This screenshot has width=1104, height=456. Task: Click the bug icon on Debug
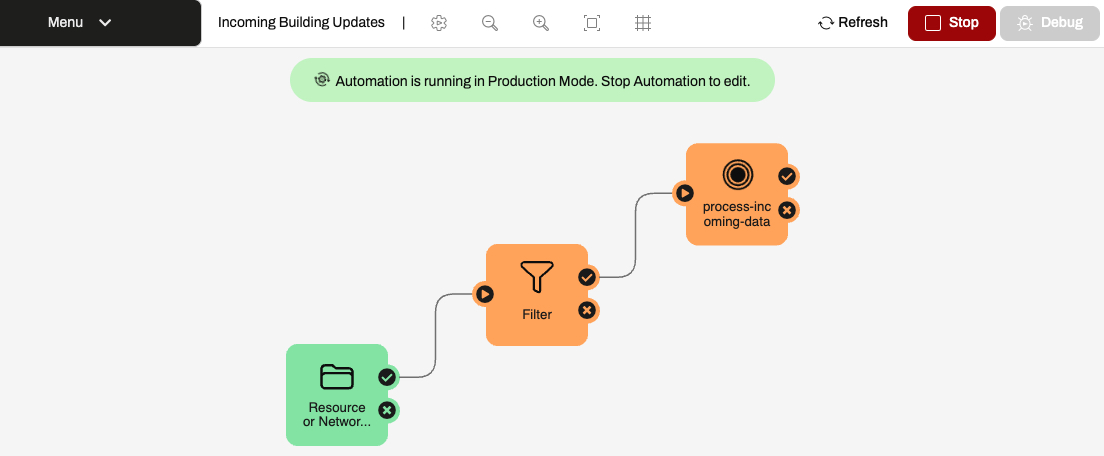1025,23
